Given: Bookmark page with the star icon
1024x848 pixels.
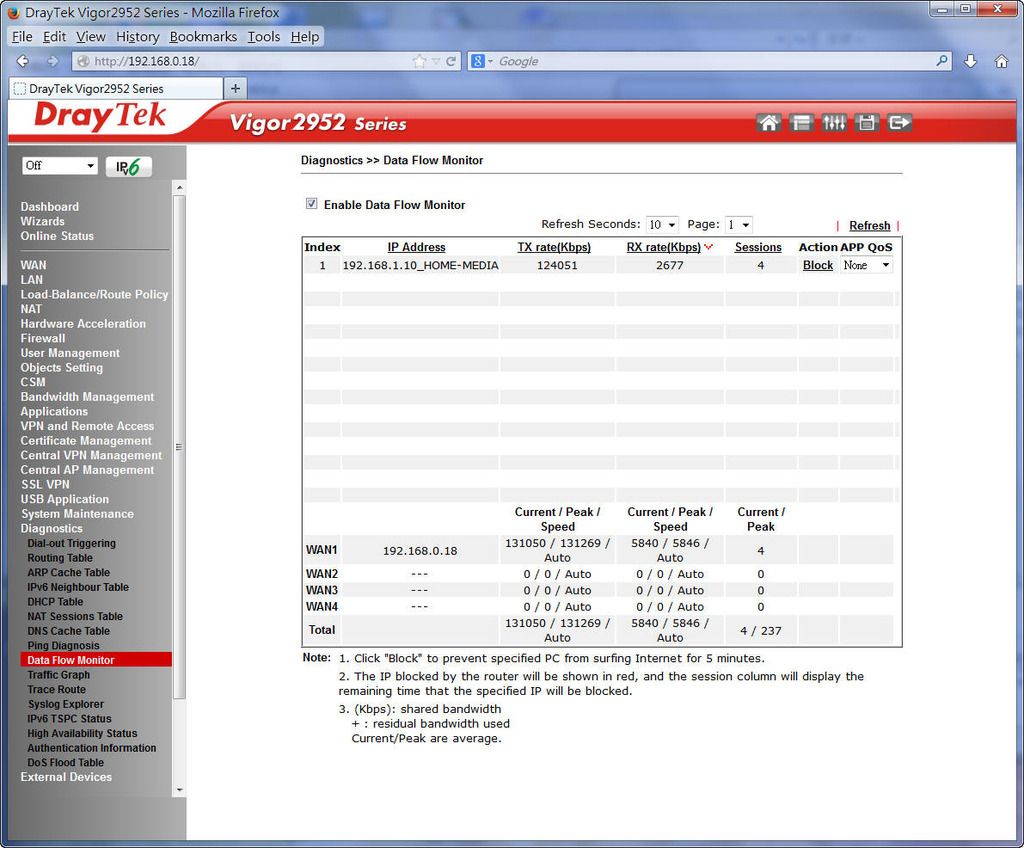Looking at the screenshot, I should tap(419, 61).
